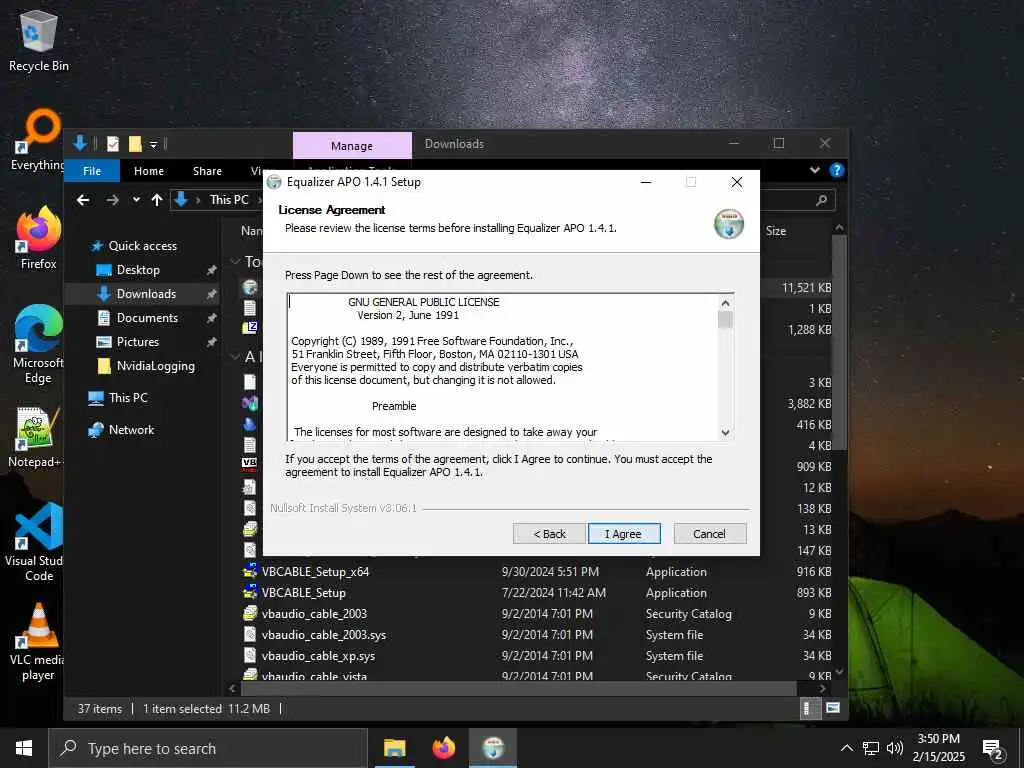This screenshot has height=768, width=1024.
Task: Open Desktop in navigation pane
Action: click(x=138, y=270)
